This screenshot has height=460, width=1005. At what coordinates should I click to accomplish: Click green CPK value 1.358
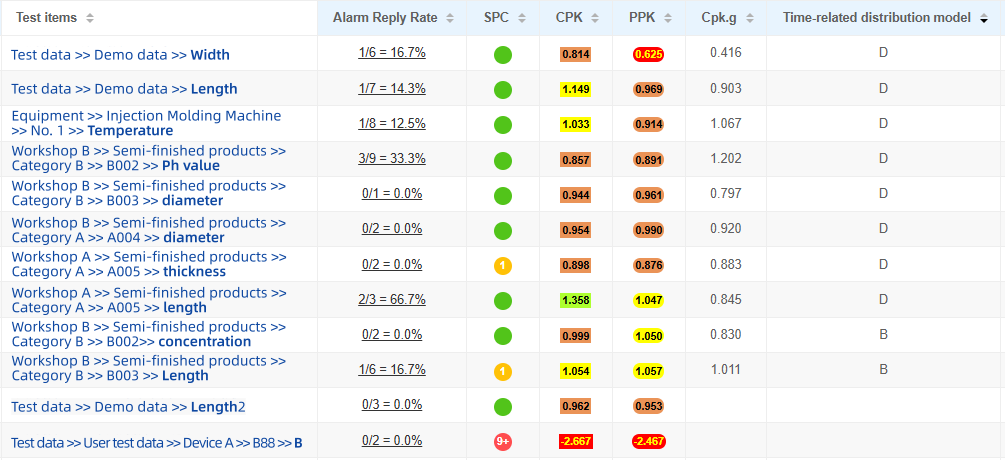click(x=575, y=300)
